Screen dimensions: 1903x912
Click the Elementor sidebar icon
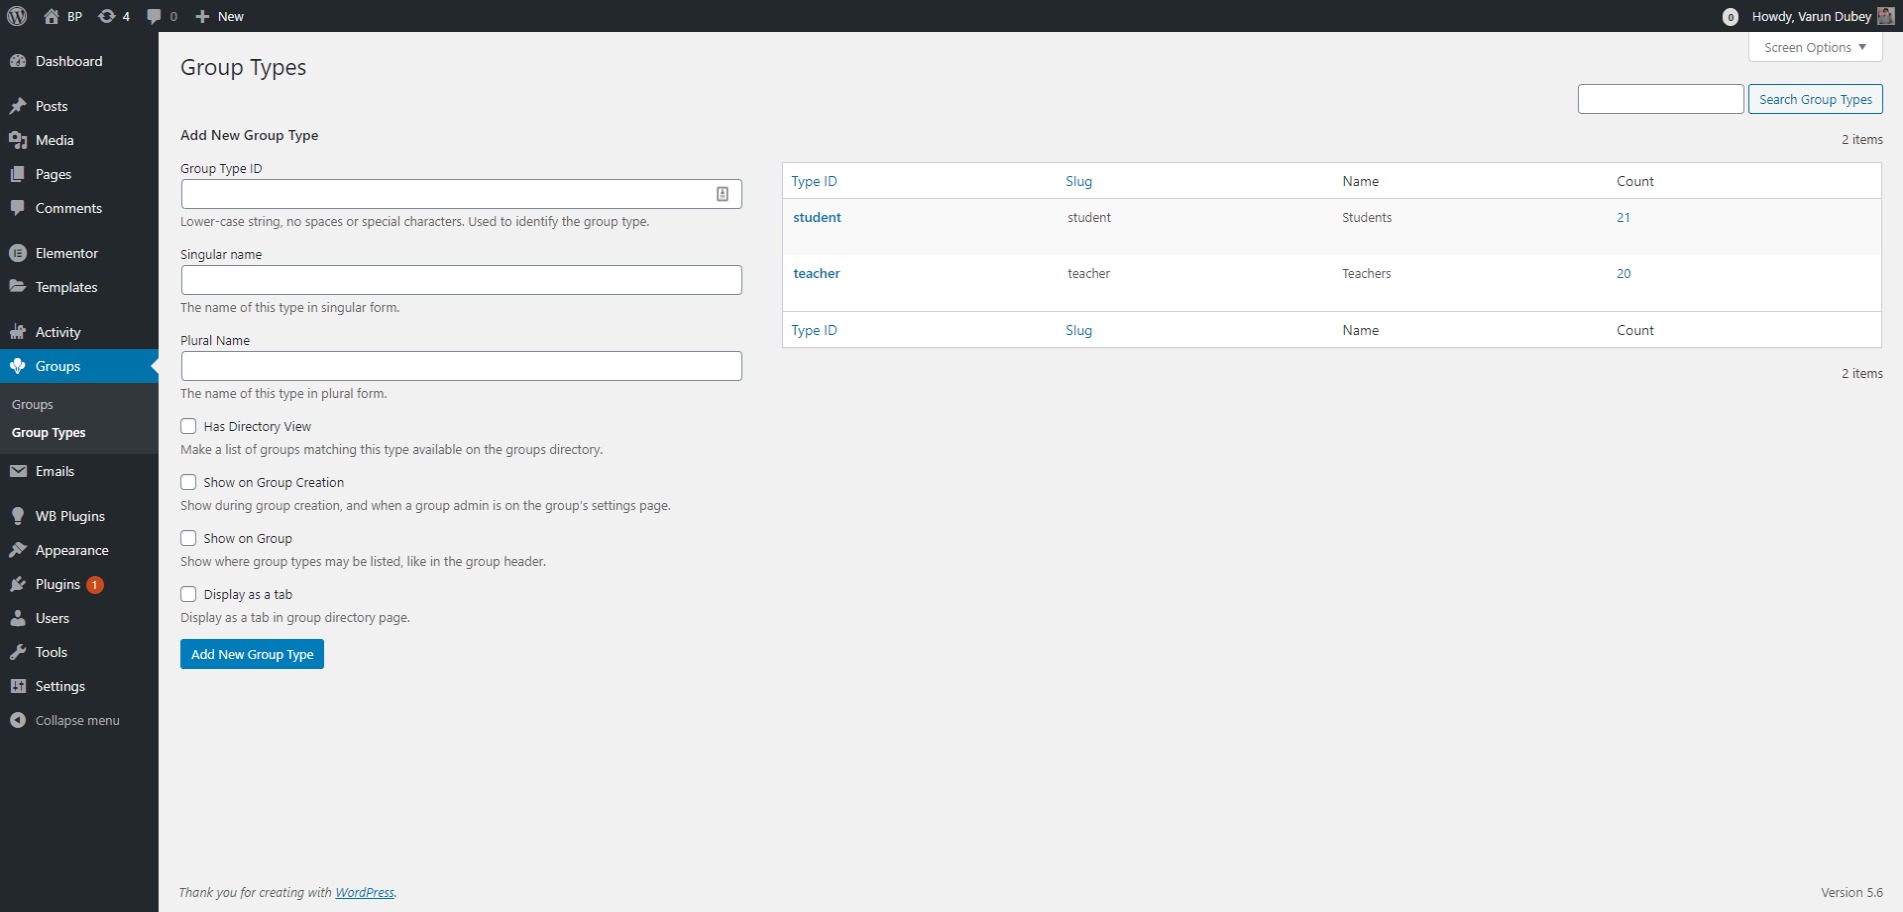(18, 253)
